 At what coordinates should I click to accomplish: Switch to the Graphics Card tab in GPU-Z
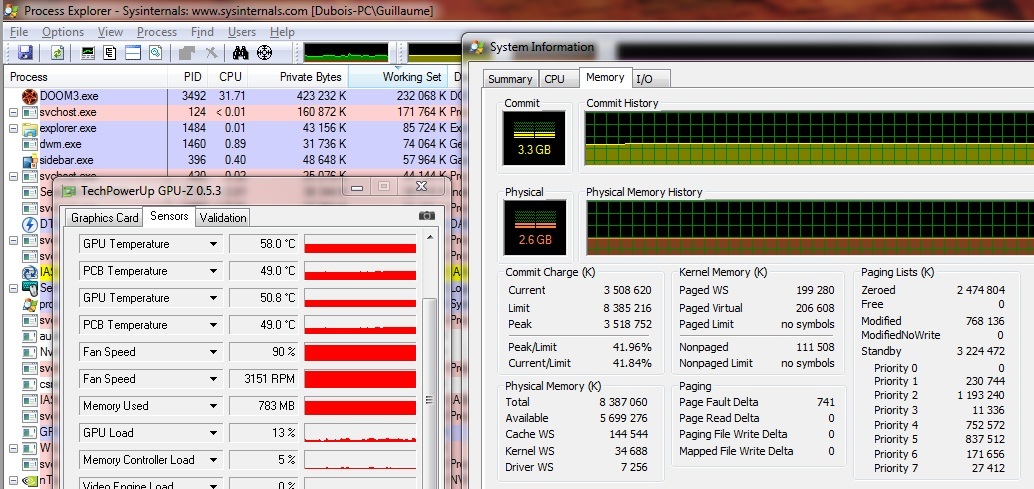tap(104, 218)
